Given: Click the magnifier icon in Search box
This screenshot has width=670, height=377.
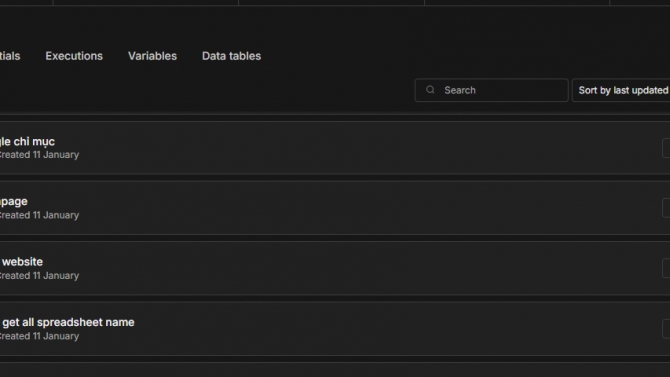Looking at the screenshot, I should 430,90.
